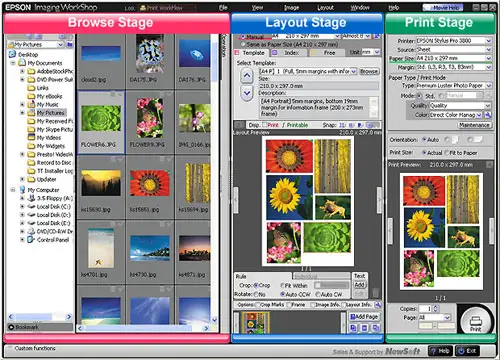
Task: Switch to the Free tab
Action: pyautogui.click(x=327, y=53)
